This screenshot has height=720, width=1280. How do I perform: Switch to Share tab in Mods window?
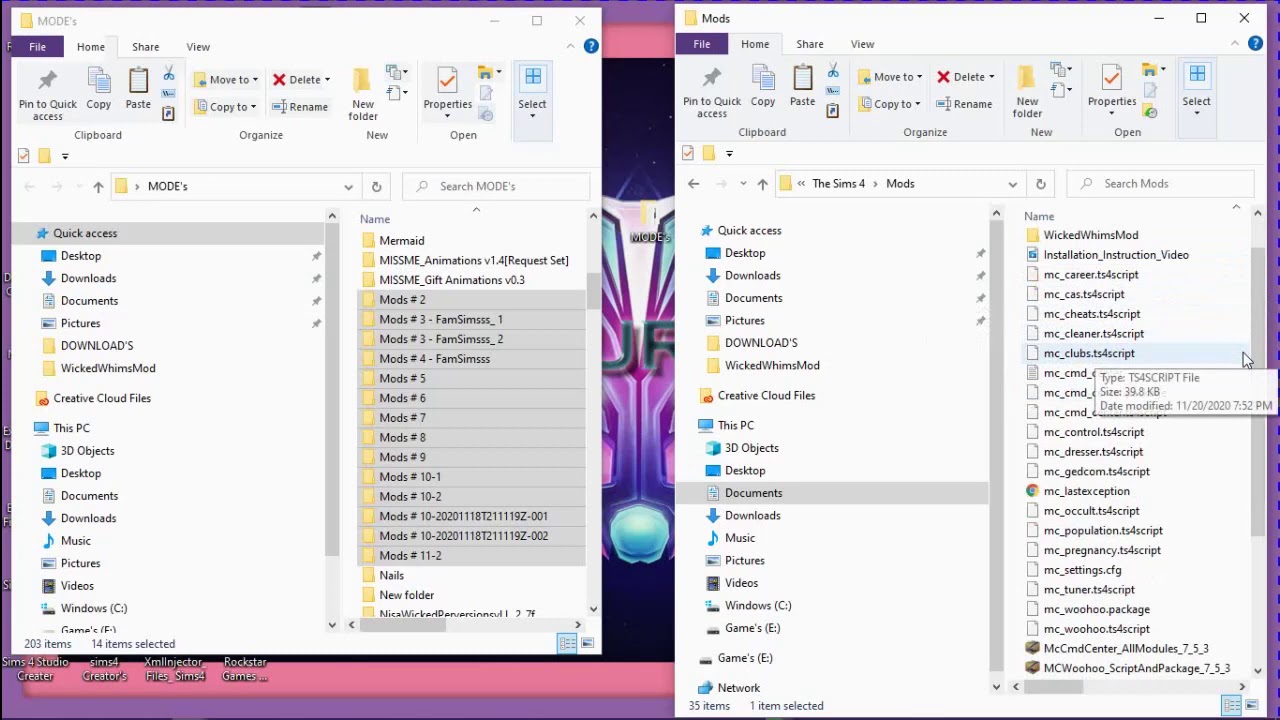[810, 44]
